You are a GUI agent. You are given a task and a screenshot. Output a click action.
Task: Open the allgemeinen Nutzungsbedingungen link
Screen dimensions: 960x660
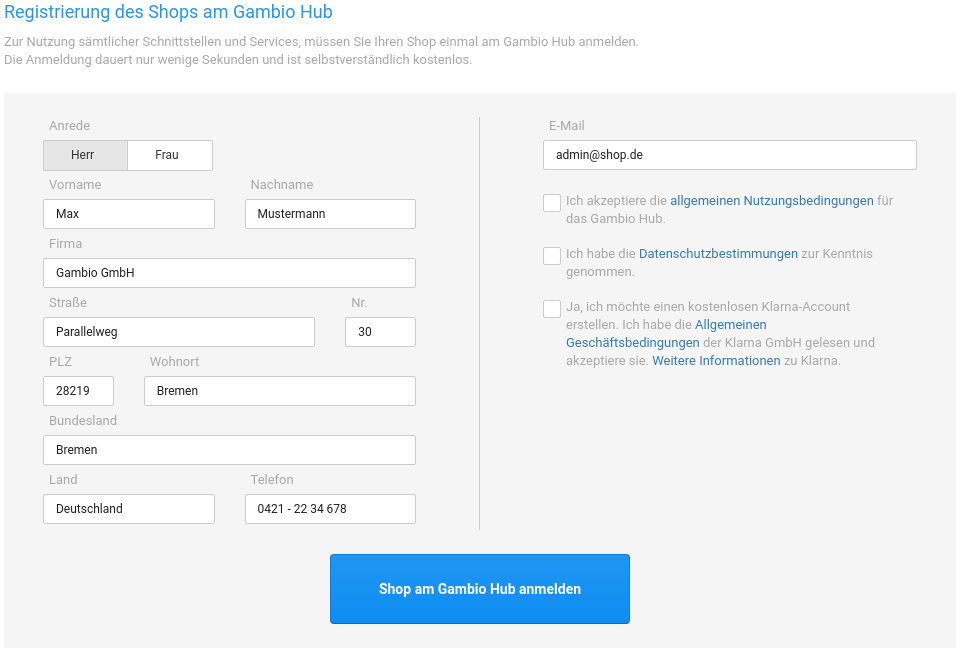tap(771, 201)
